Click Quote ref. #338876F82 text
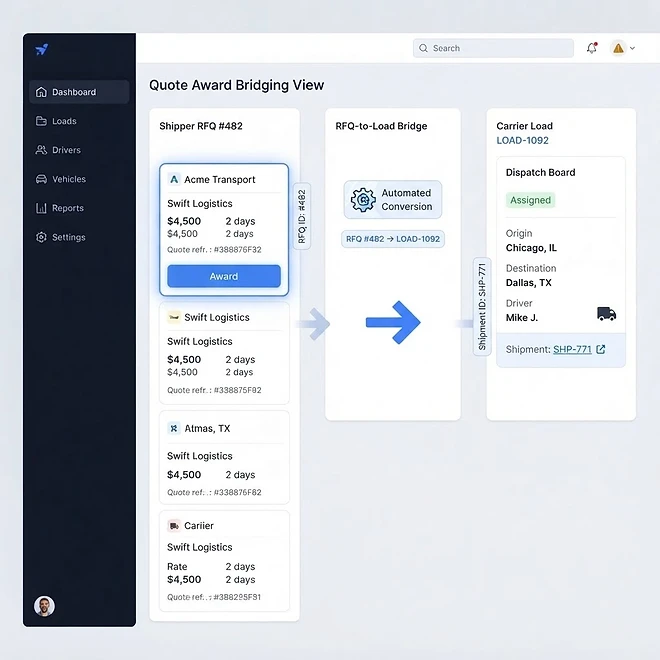 click(214, 492)
